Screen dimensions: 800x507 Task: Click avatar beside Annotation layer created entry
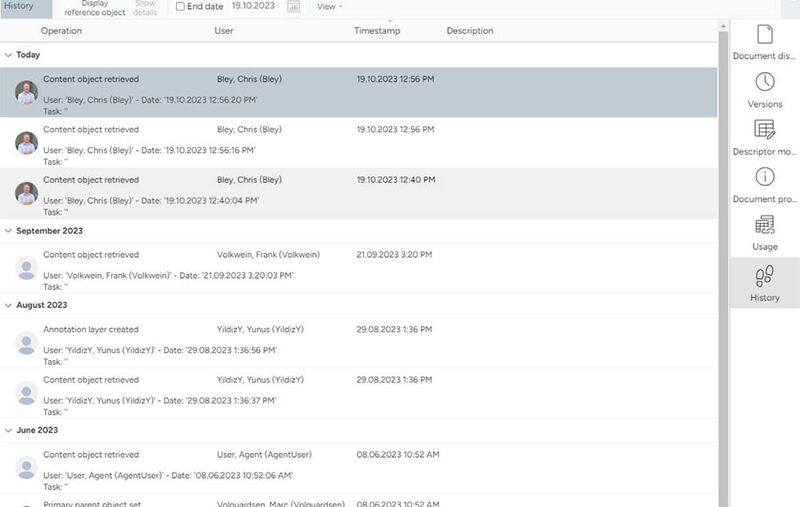tap(26, 343)
